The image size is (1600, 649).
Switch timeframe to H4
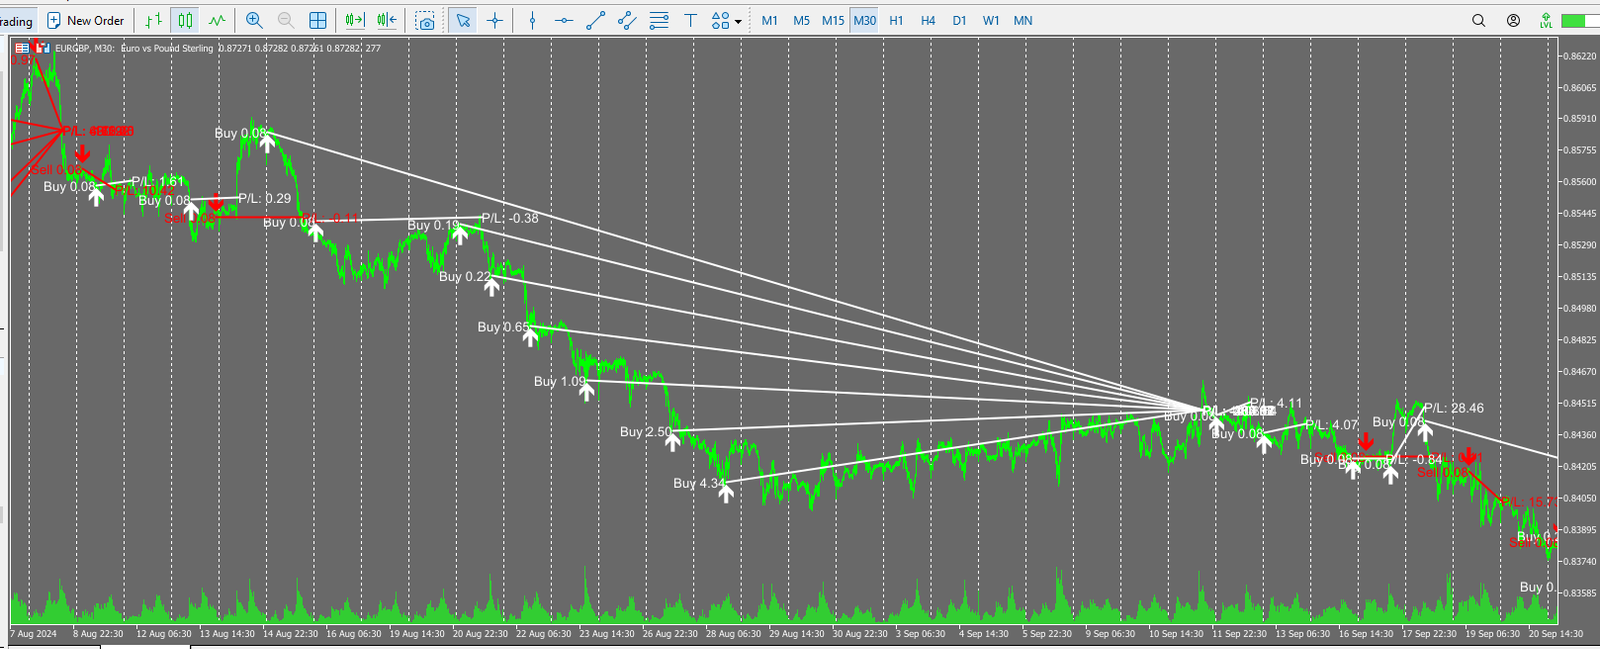[928, 20]
